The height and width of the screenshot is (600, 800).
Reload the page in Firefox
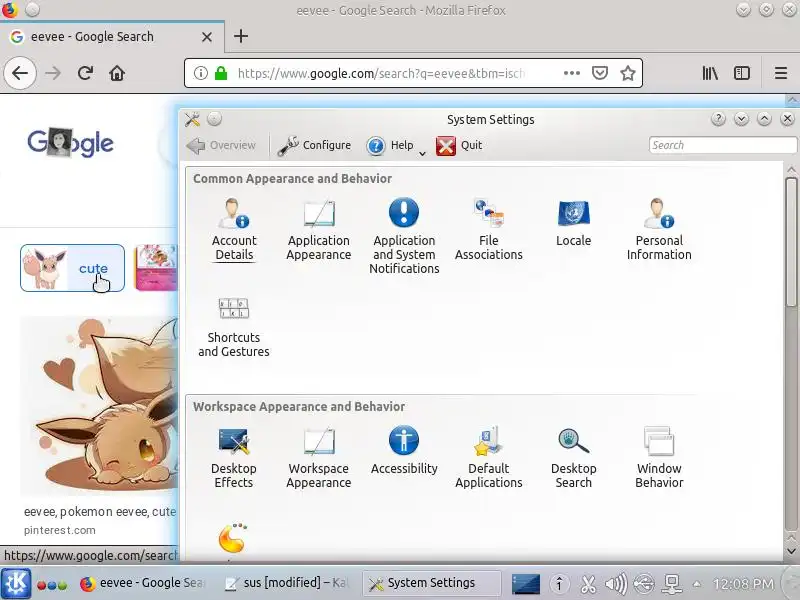85,73
